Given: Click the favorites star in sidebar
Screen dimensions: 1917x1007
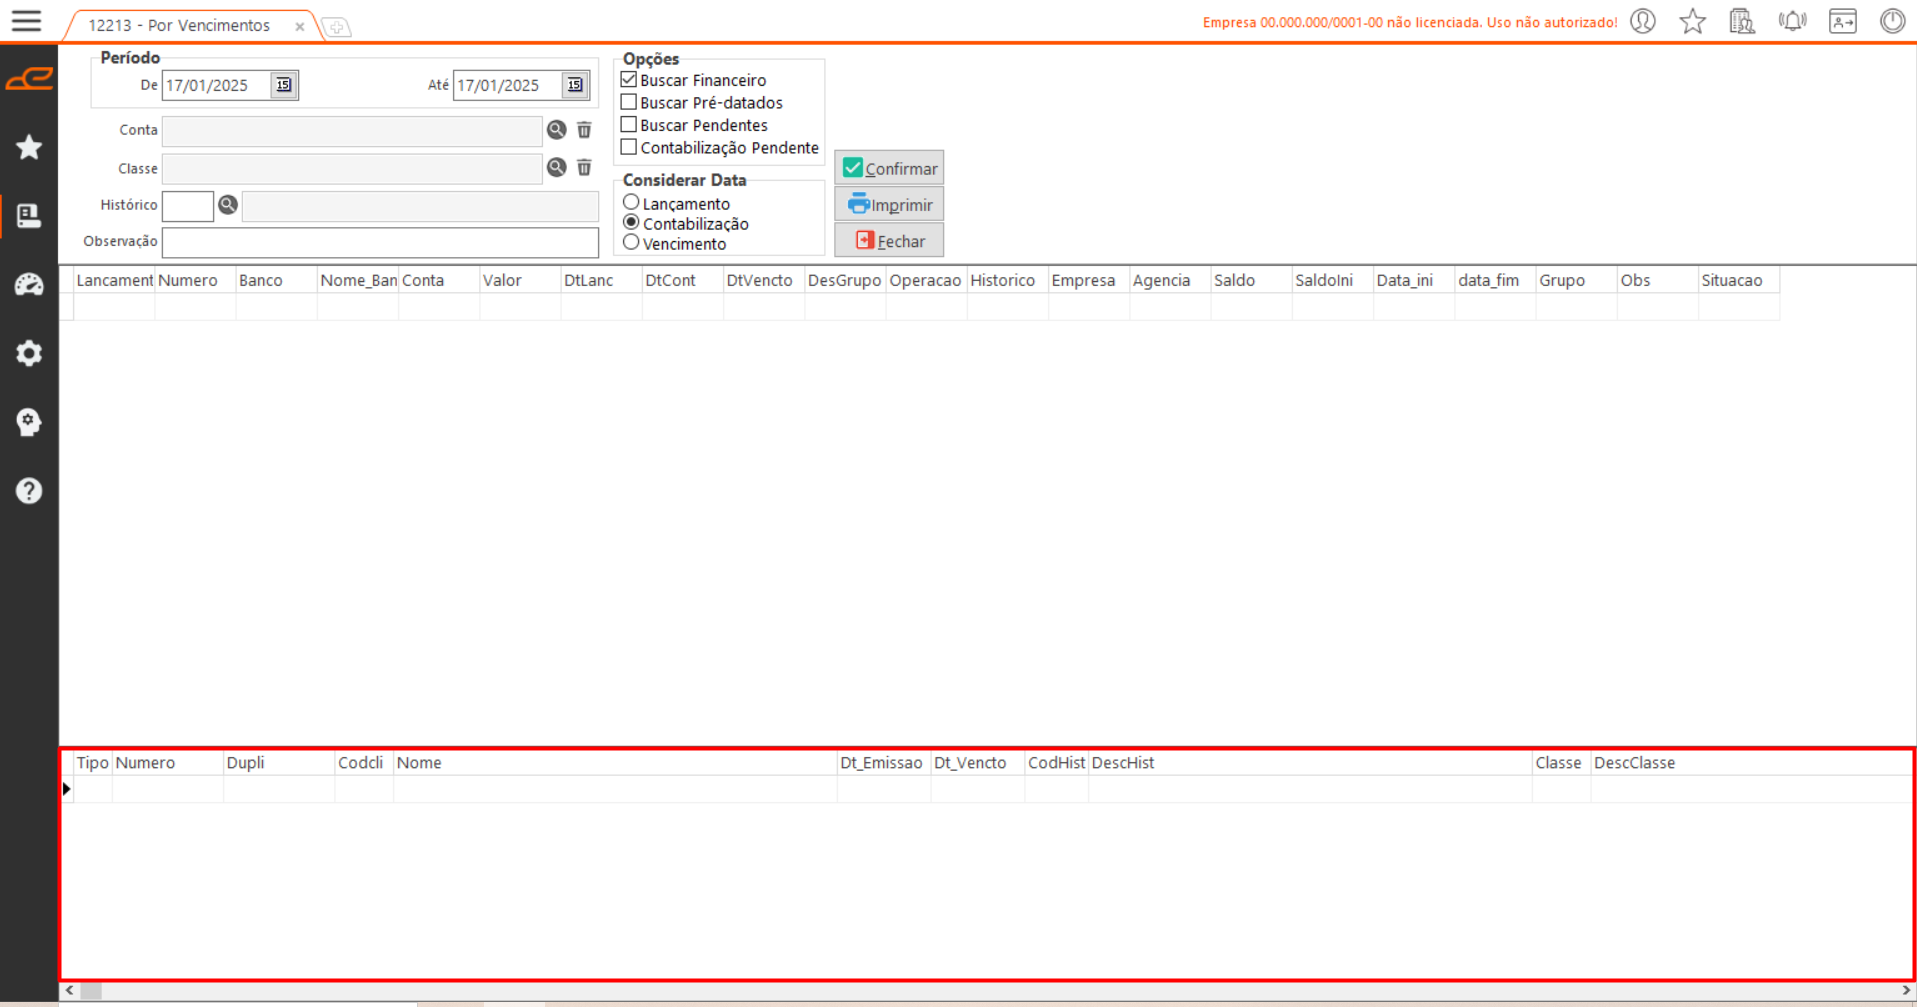Looking at the screenshot, I should [29, 148].
